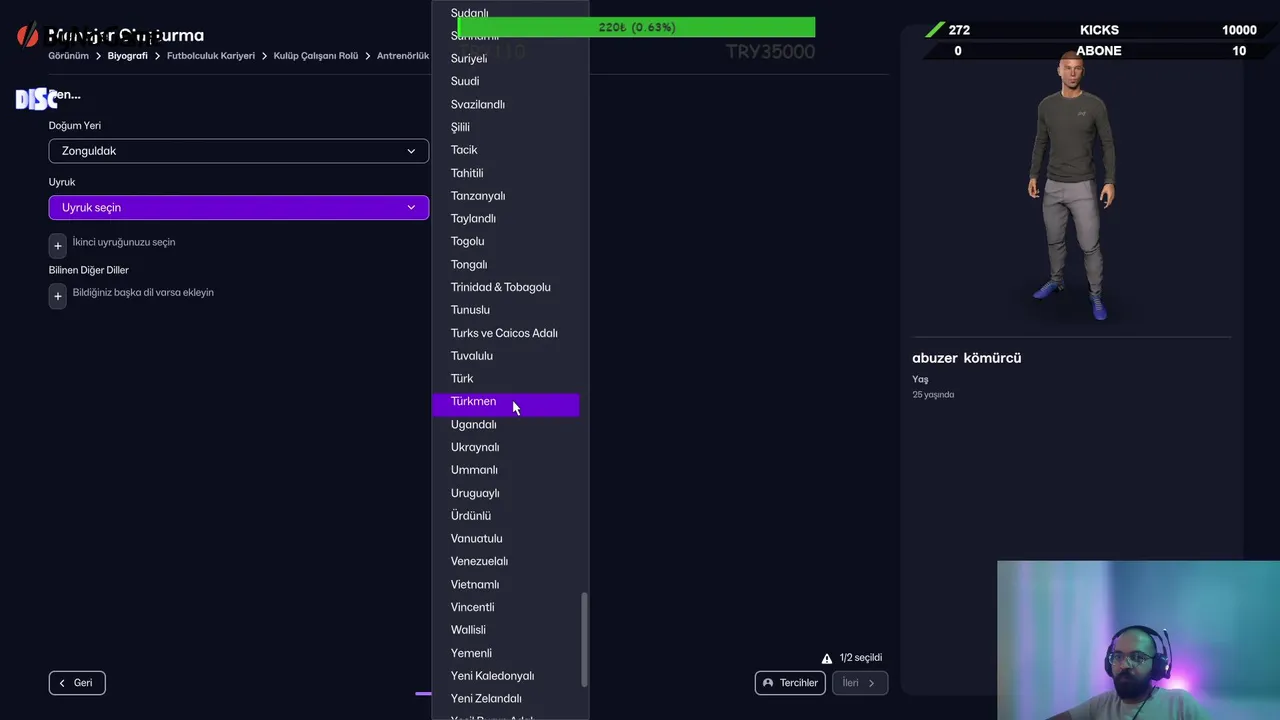Click the Geri back button
The image size is (1280, 720).
77,683
